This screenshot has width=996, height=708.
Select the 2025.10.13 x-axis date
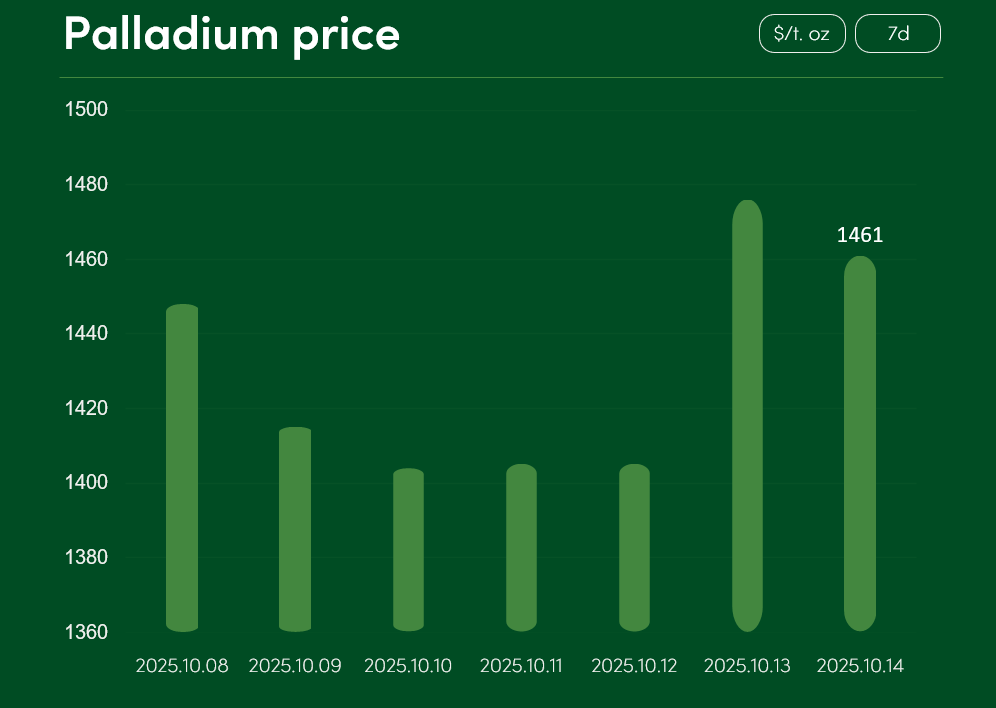pos(747,666)
